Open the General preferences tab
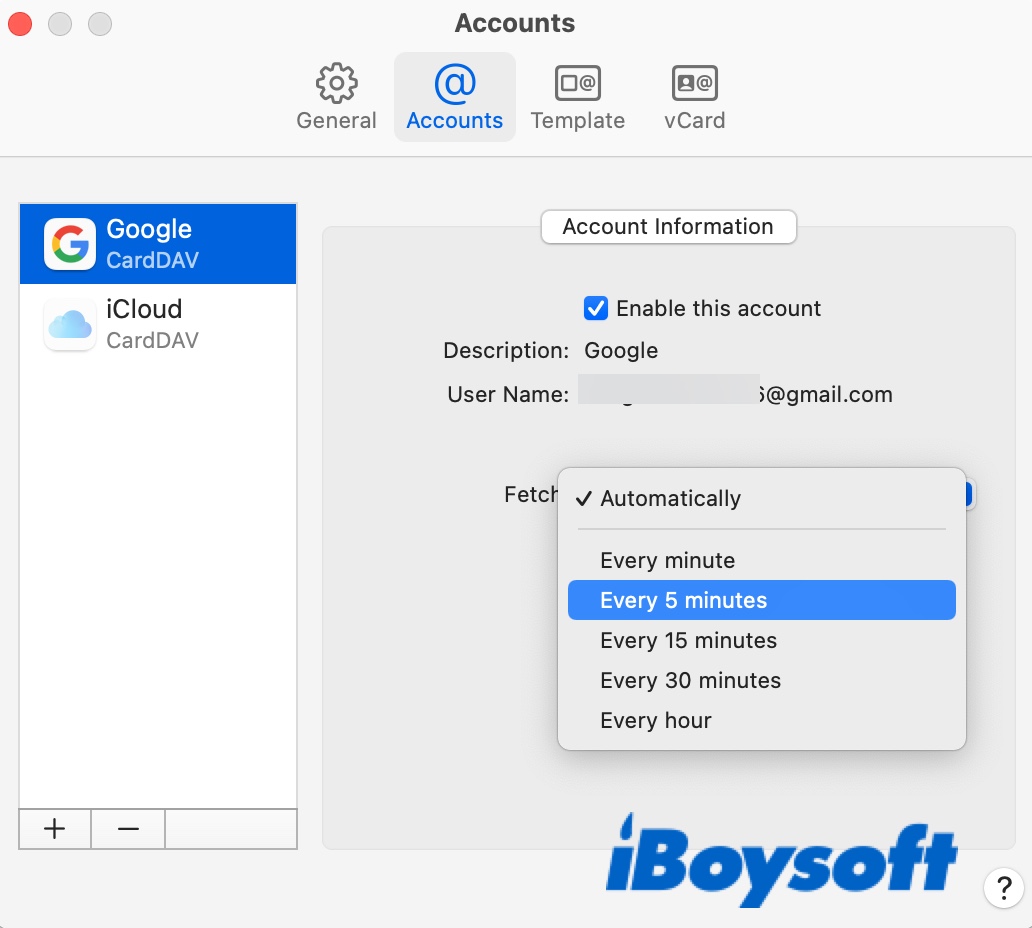The width and height of the screenshot is (1032, 928). click(336, 97)
